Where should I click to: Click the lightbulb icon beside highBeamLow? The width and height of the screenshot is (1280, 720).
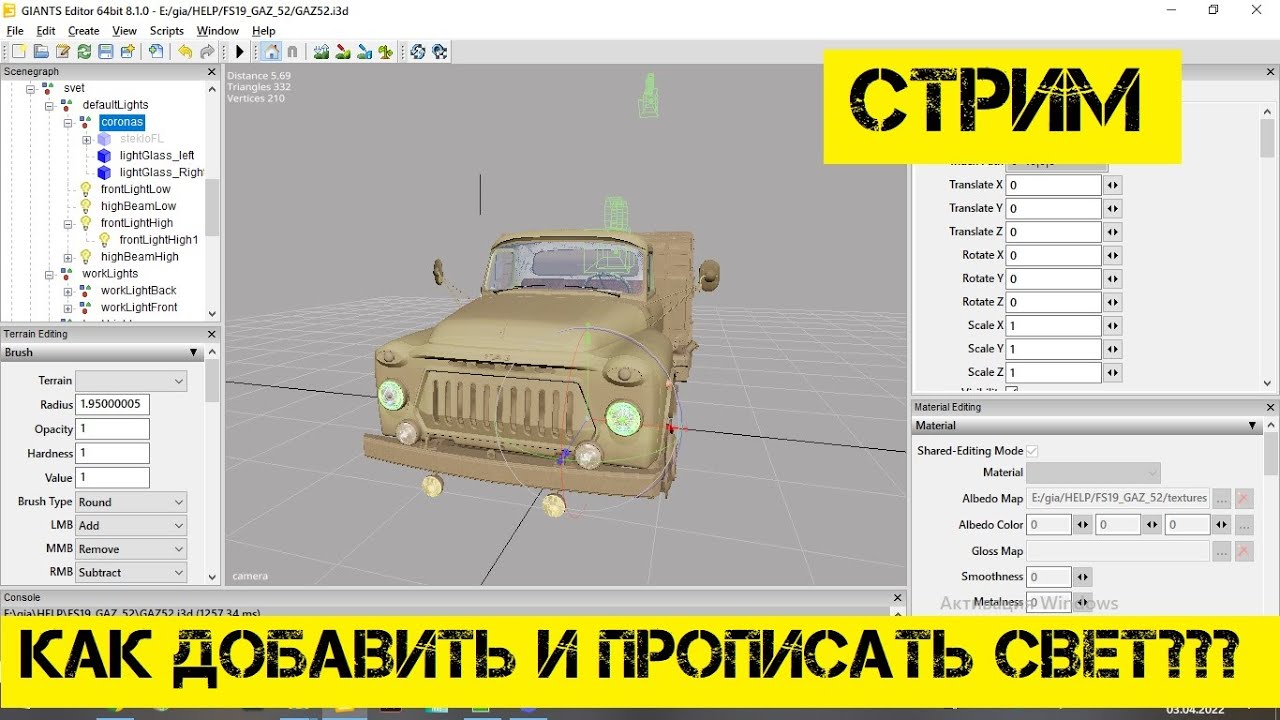tap(85, 206)
